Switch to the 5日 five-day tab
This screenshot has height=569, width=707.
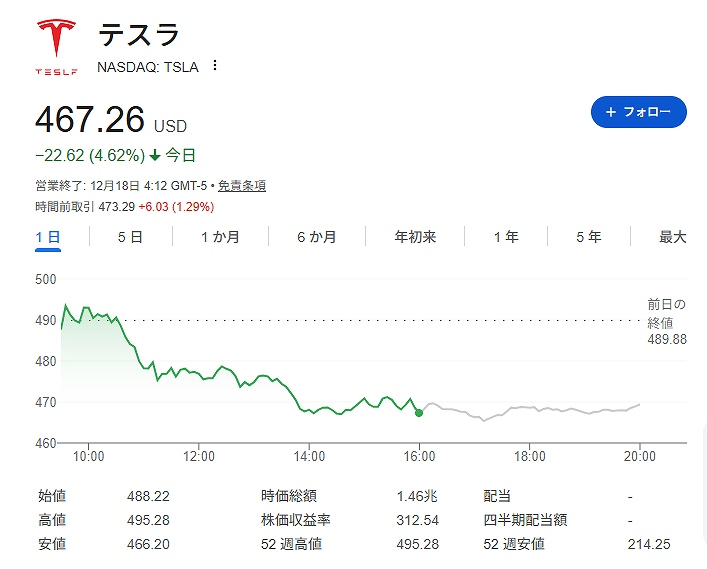click(x=130, y=237)
